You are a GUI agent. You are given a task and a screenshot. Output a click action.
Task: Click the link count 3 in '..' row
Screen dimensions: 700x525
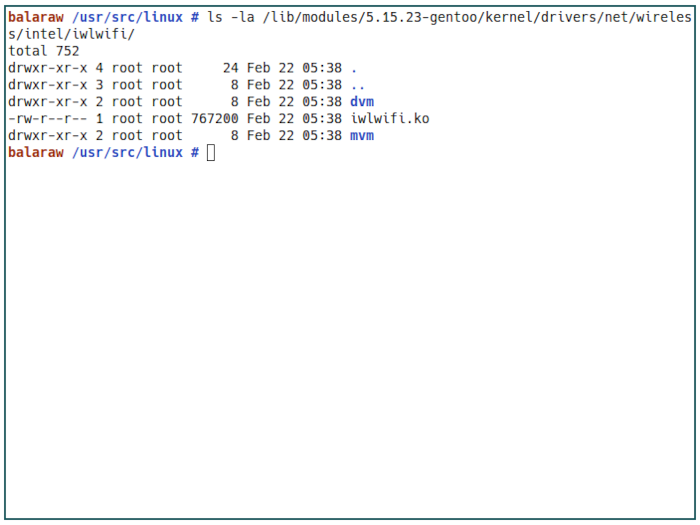pos(100,85)
